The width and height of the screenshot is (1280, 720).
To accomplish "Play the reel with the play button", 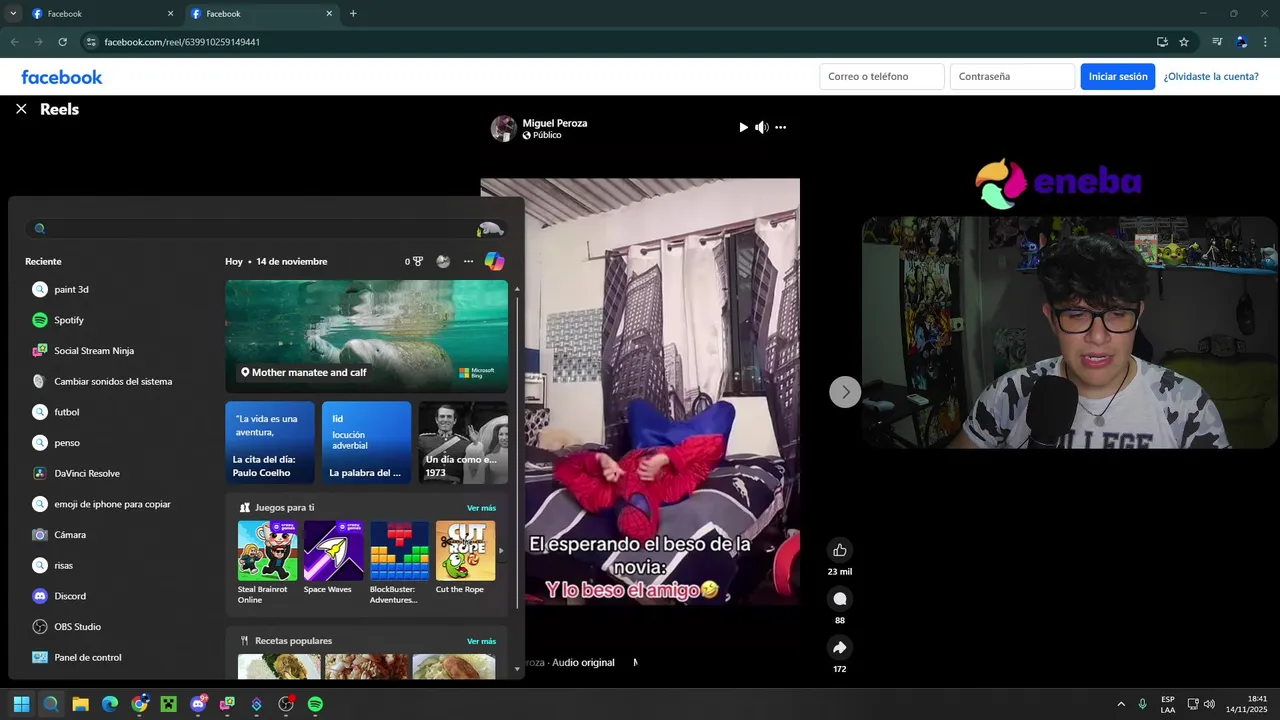I will (743, 127).
